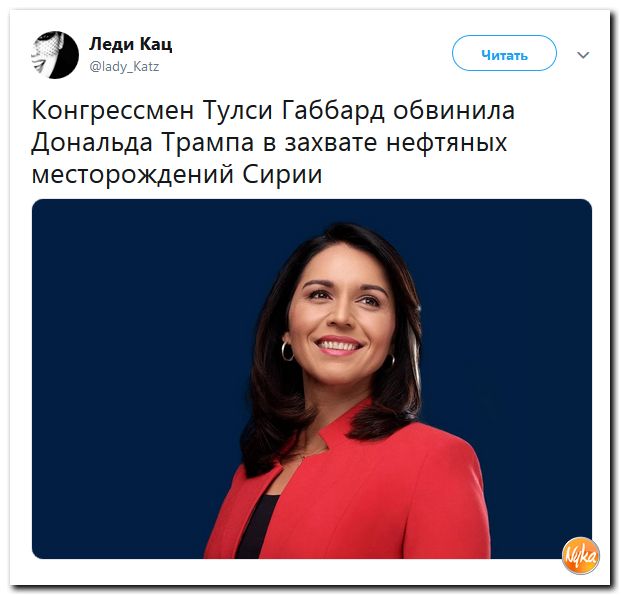Expand the tweet options chevron
Image resolution: width=621 pixels, height=596 pixels.
tap(583, 55)
